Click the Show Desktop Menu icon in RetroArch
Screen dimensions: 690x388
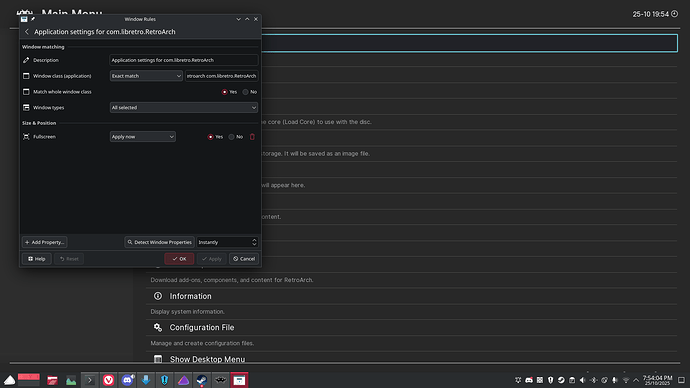pos(158,359)
